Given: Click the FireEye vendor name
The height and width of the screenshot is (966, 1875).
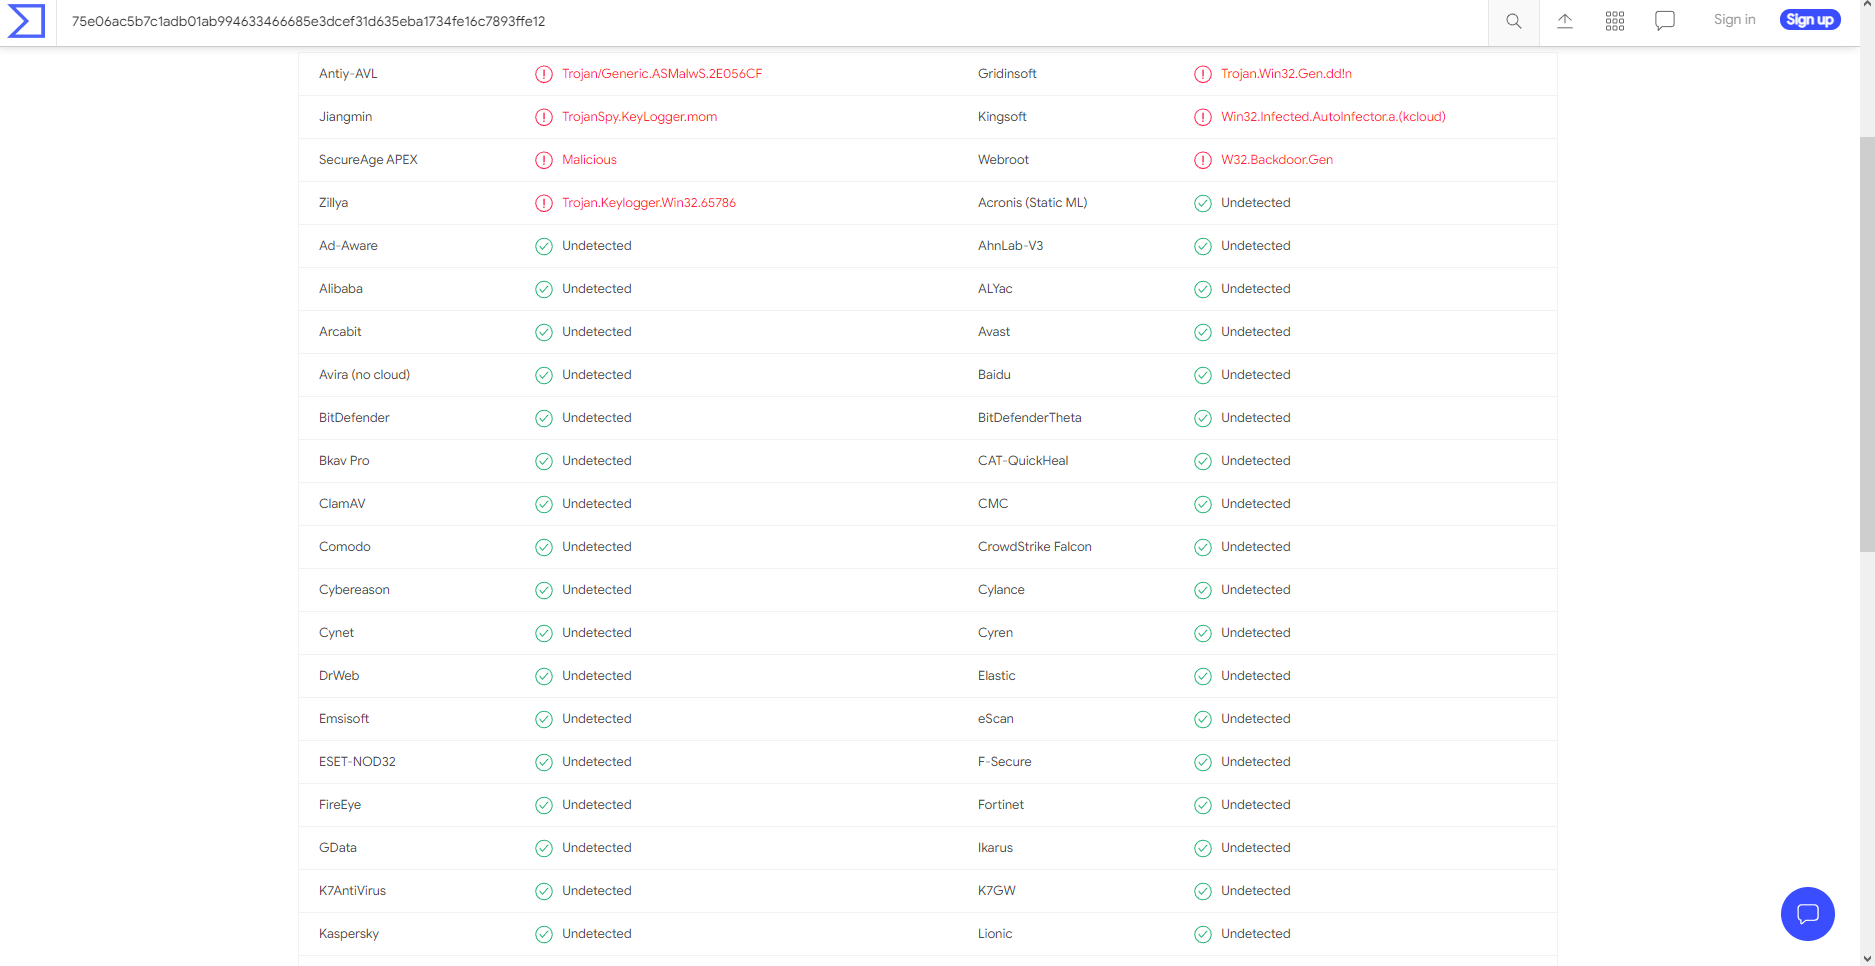Looking at the screenshot, I should [x=340, y=805].
